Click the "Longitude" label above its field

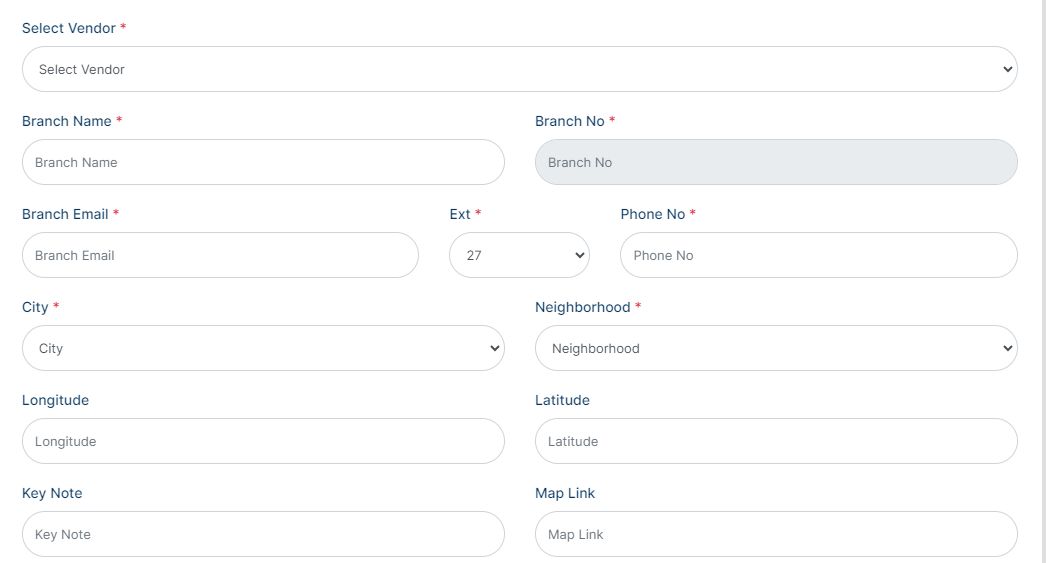(x=55, y=400)
